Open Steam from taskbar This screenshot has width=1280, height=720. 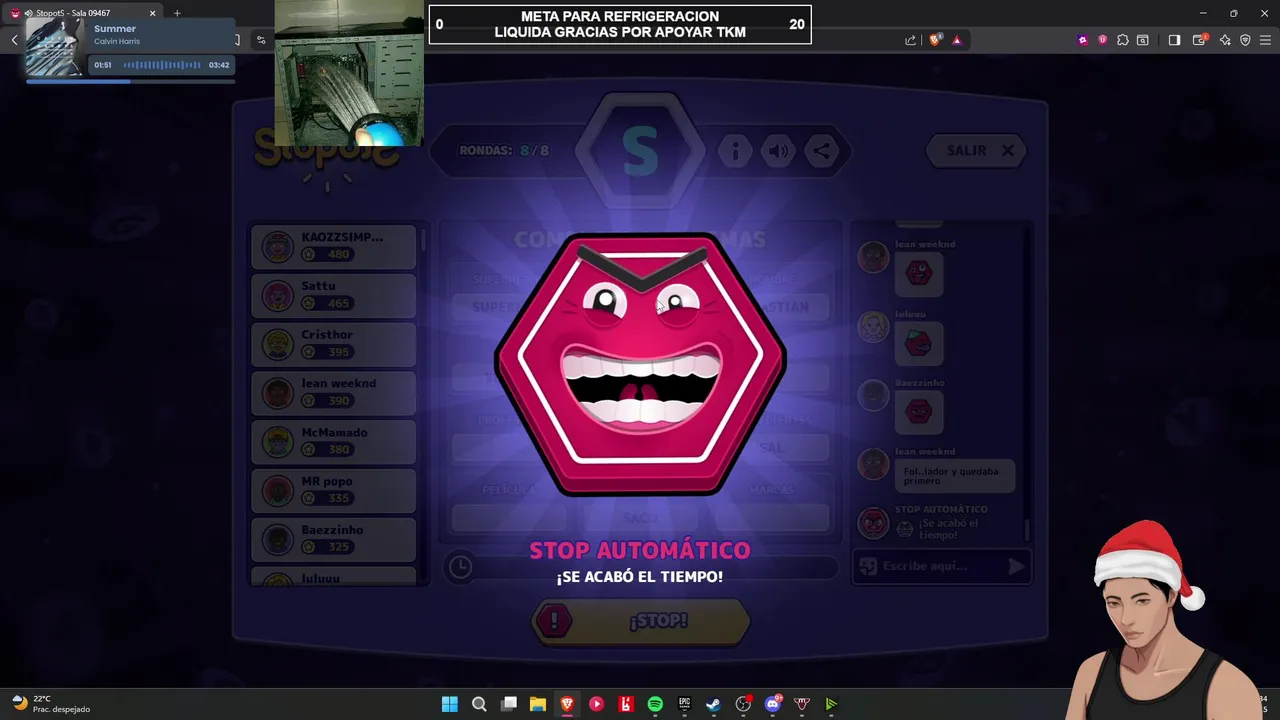click(713, 704)
